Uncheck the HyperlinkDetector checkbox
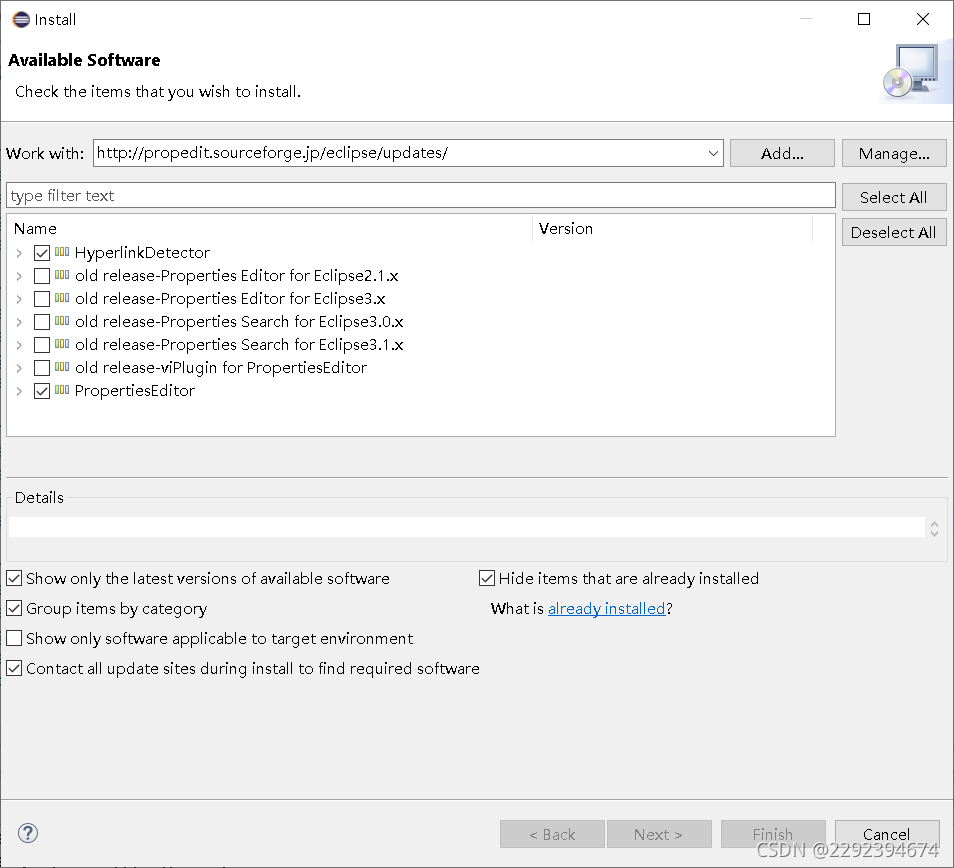 (x=42, y=252)
